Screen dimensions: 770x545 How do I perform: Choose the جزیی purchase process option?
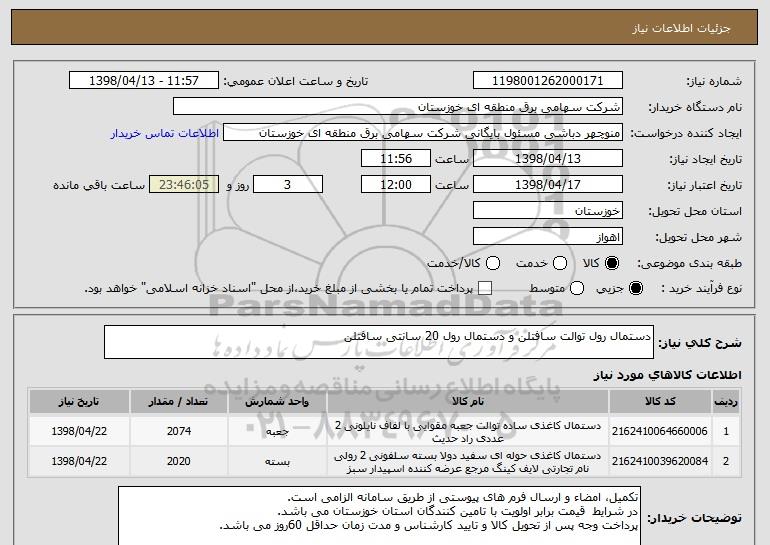click(635, 288)
